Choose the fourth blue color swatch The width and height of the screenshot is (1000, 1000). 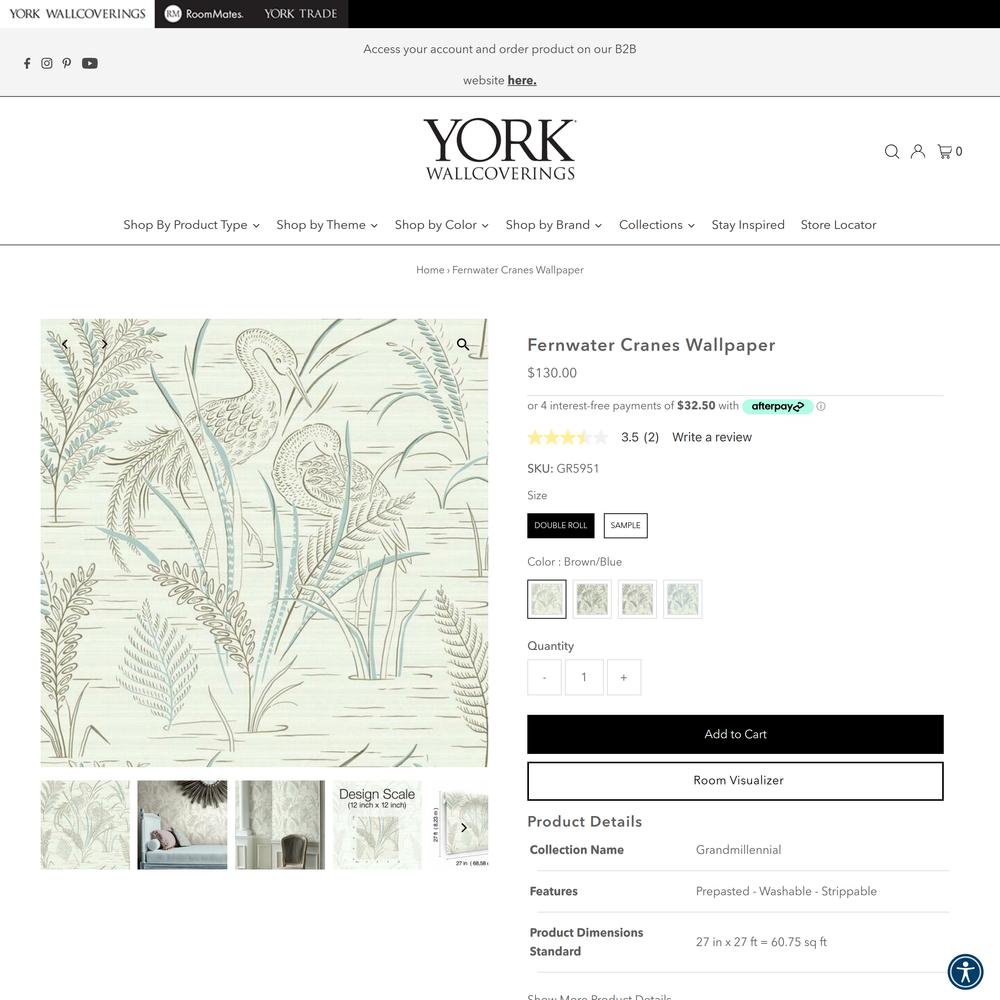[x=682, y=599]
